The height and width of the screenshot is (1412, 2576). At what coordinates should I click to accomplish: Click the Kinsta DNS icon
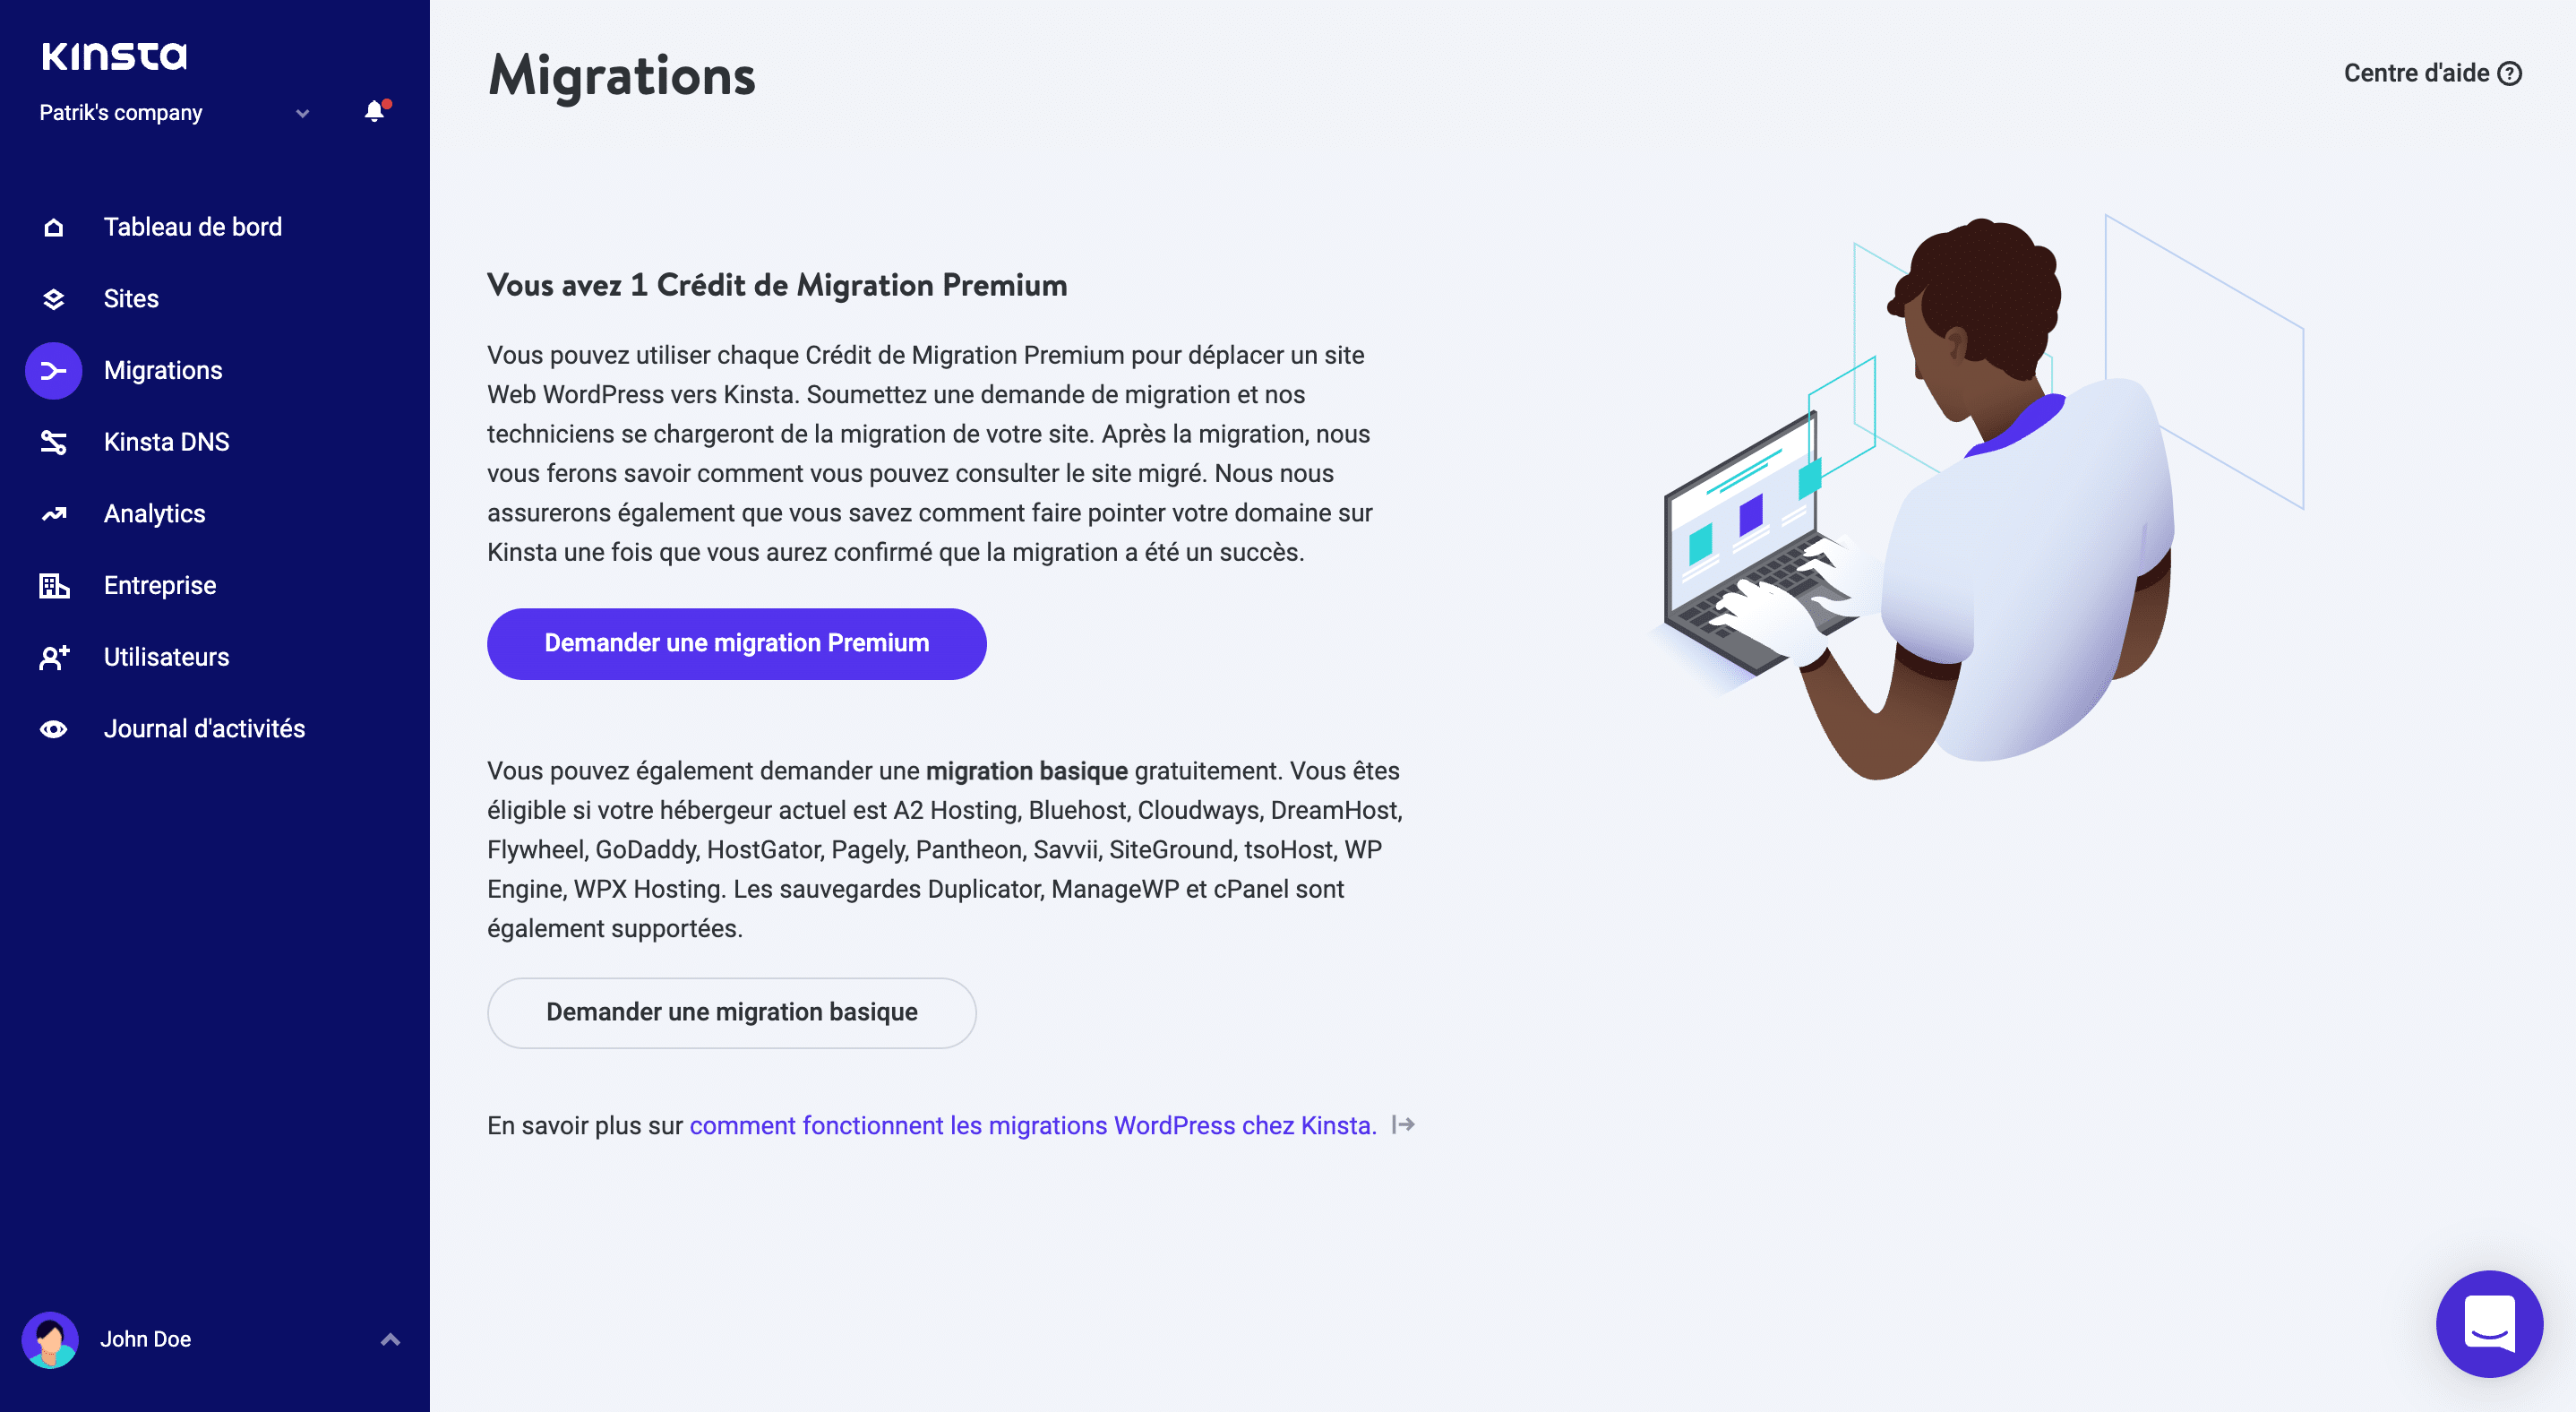(52, 442)
